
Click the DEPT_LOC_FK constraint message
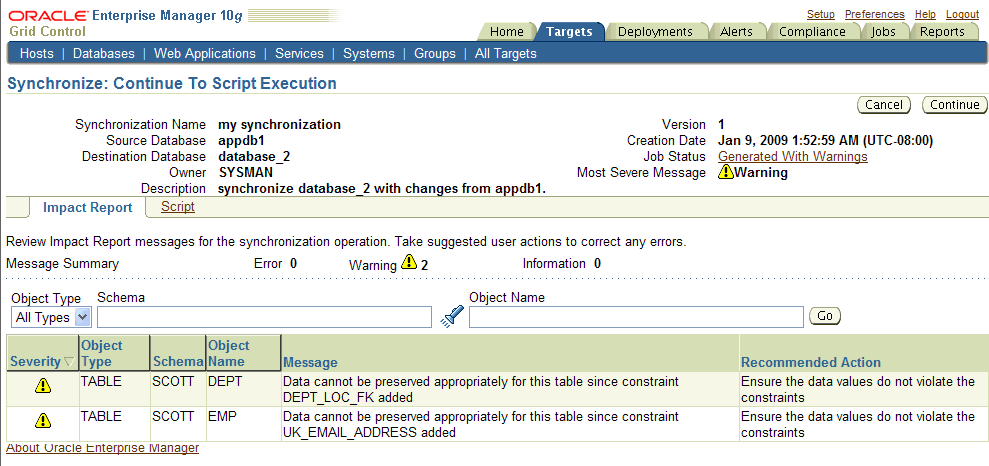coord(481,389)
